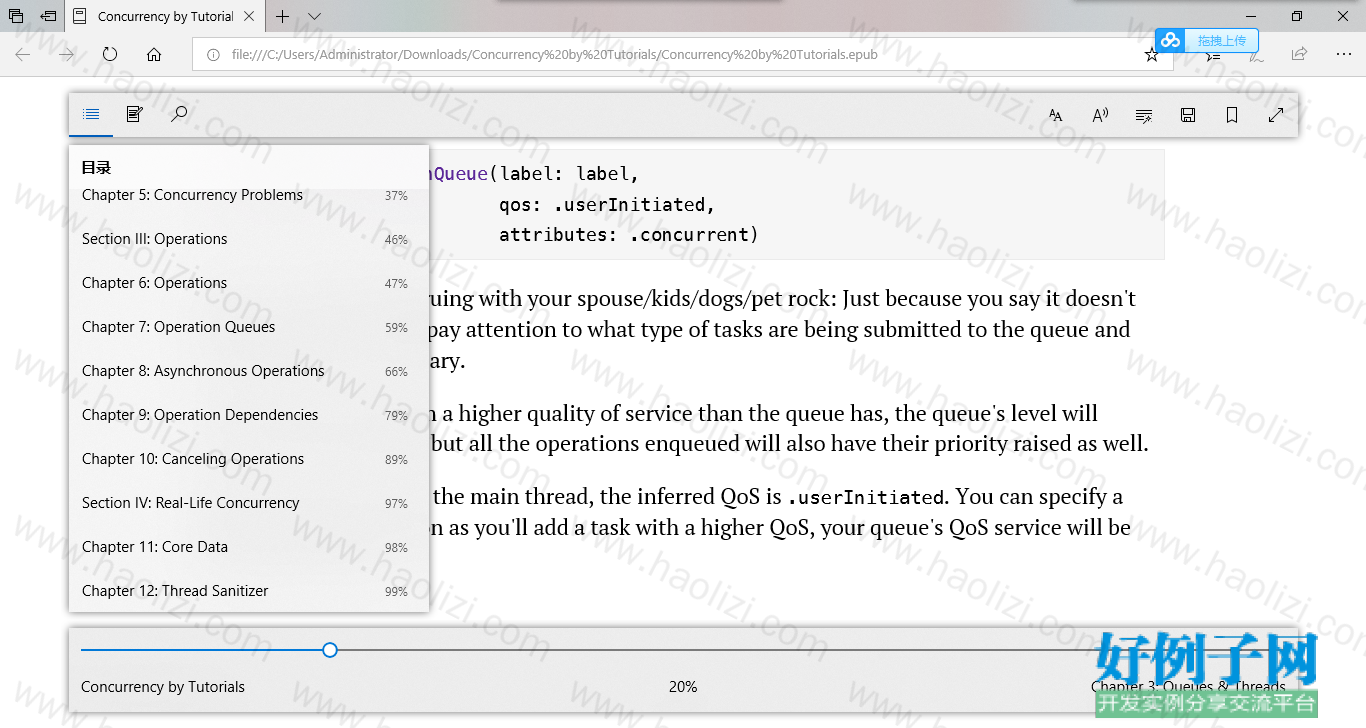
Task: Refresh the page
Action: tap(110, 54)
